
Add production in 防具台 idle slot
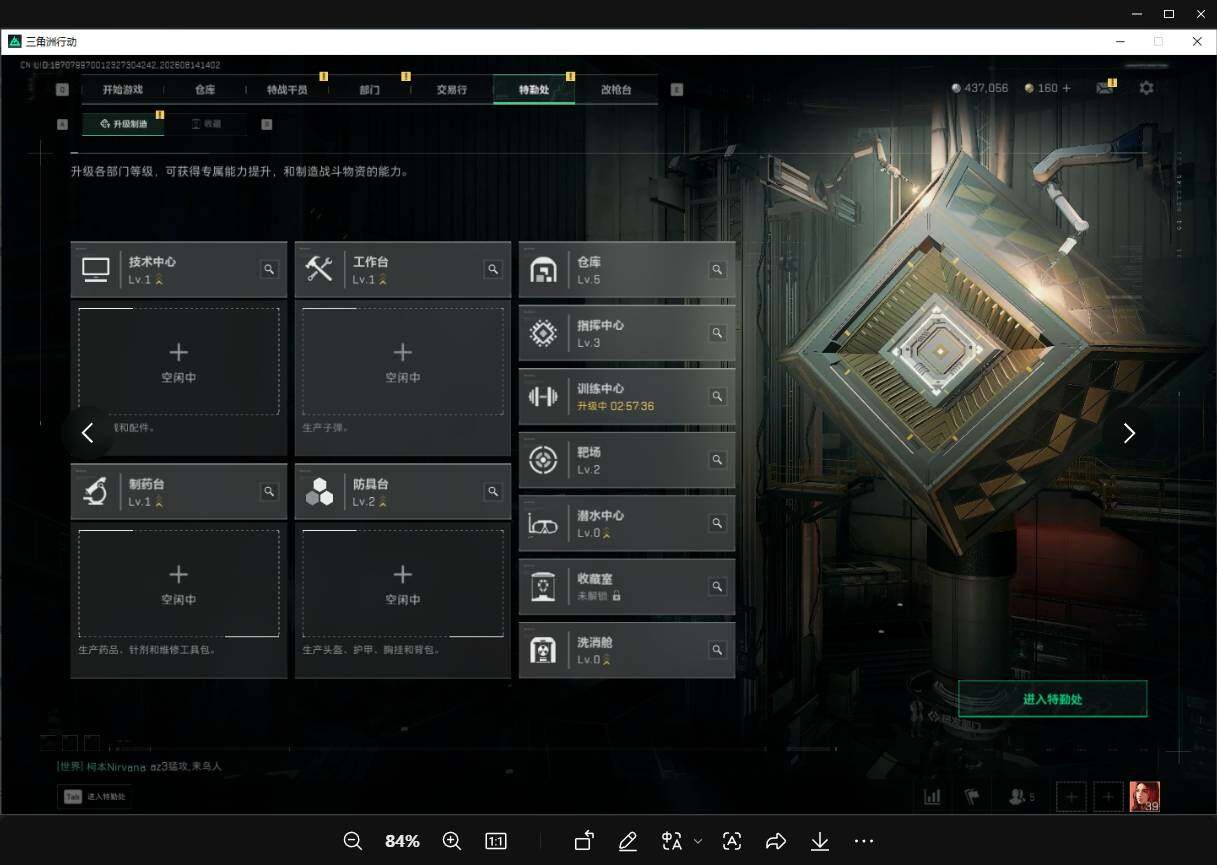tap(403, 583)
